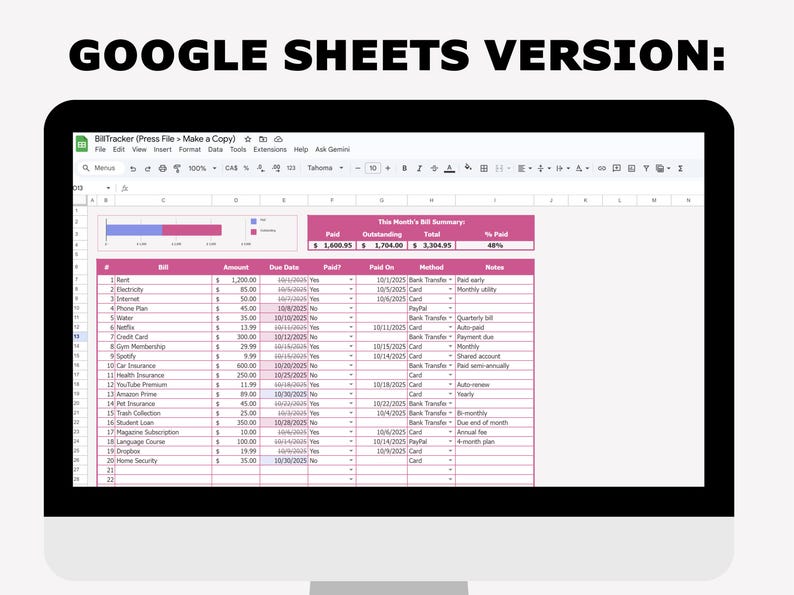Viewport: 794px width, 595px height.
Task: Click the Due Date column heading
Action: point(284,267)
